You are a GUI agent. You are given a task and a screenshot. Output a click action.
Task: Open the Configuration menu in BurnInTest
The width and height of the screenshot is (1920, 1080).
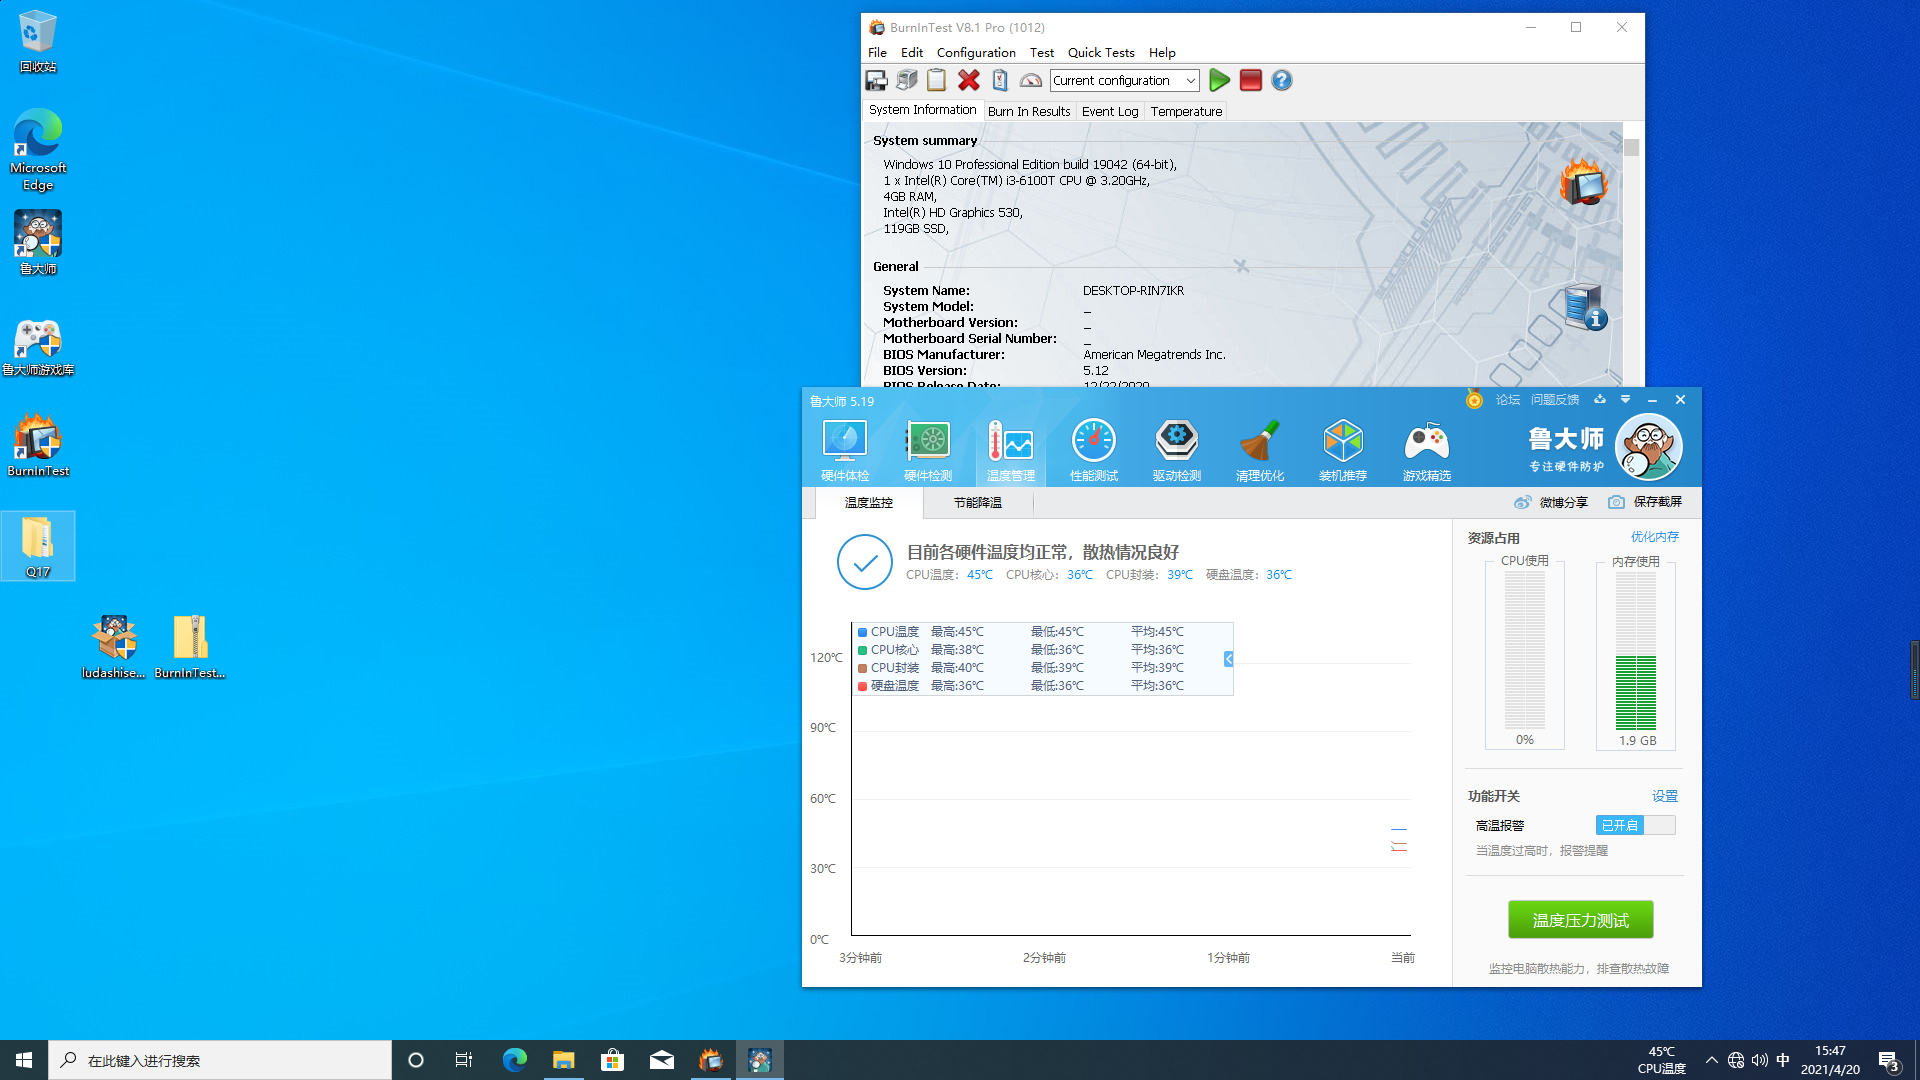tap(976, 53)
